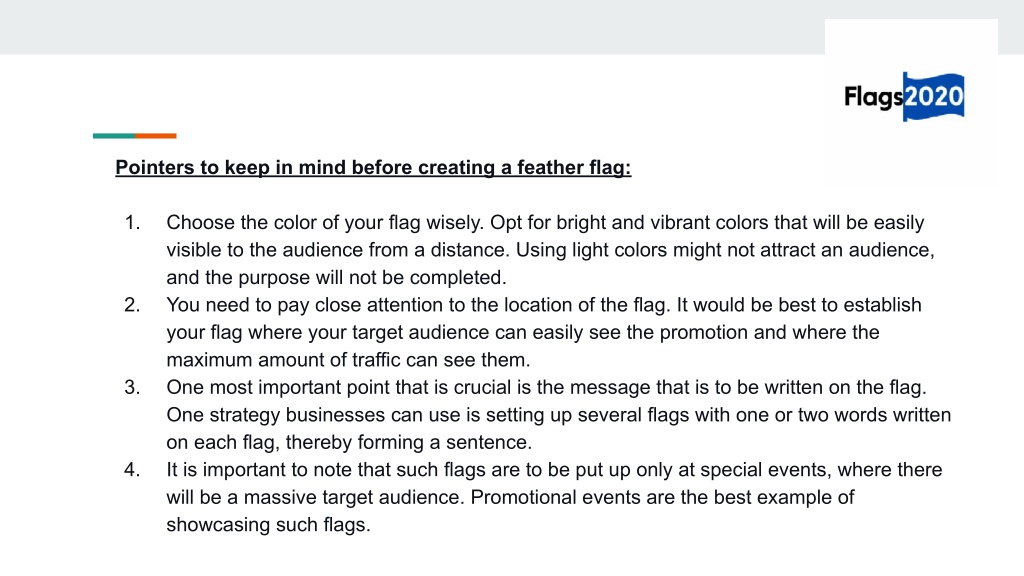Click list number 1 marker
This screenshot has width=1024, height=576.
[133, 223]
